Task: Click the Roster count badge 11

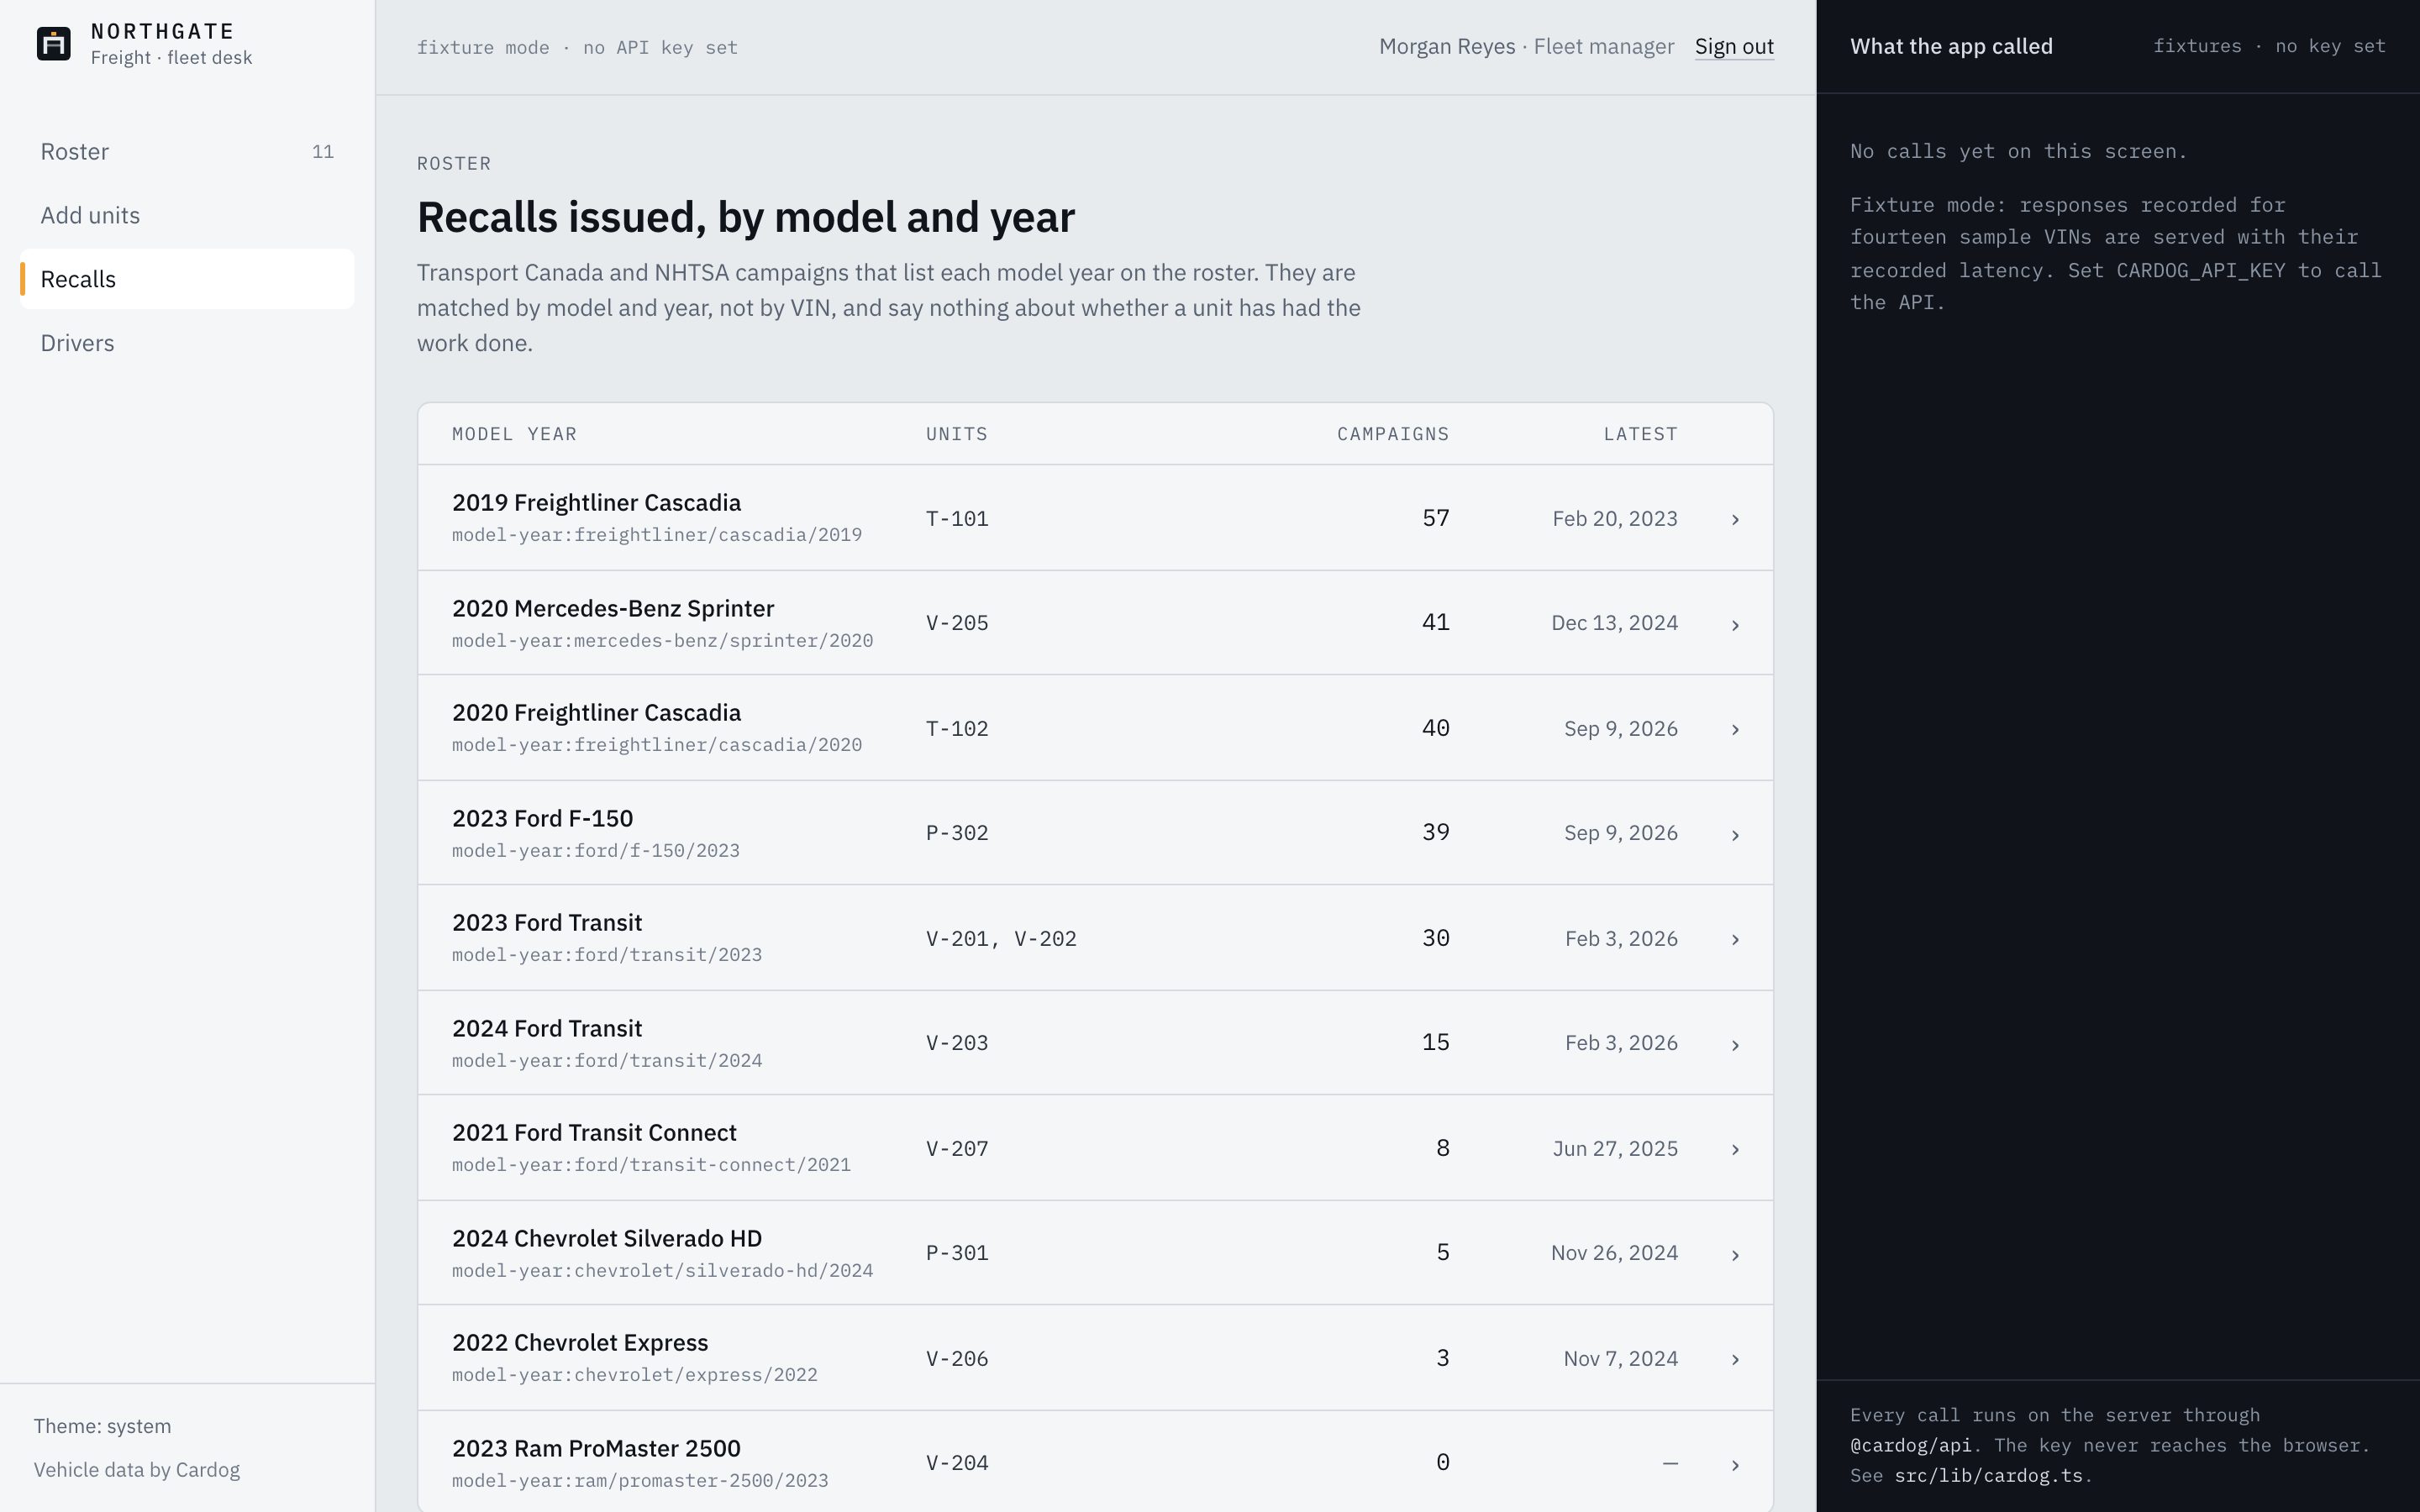Action: tap(322, 152)
